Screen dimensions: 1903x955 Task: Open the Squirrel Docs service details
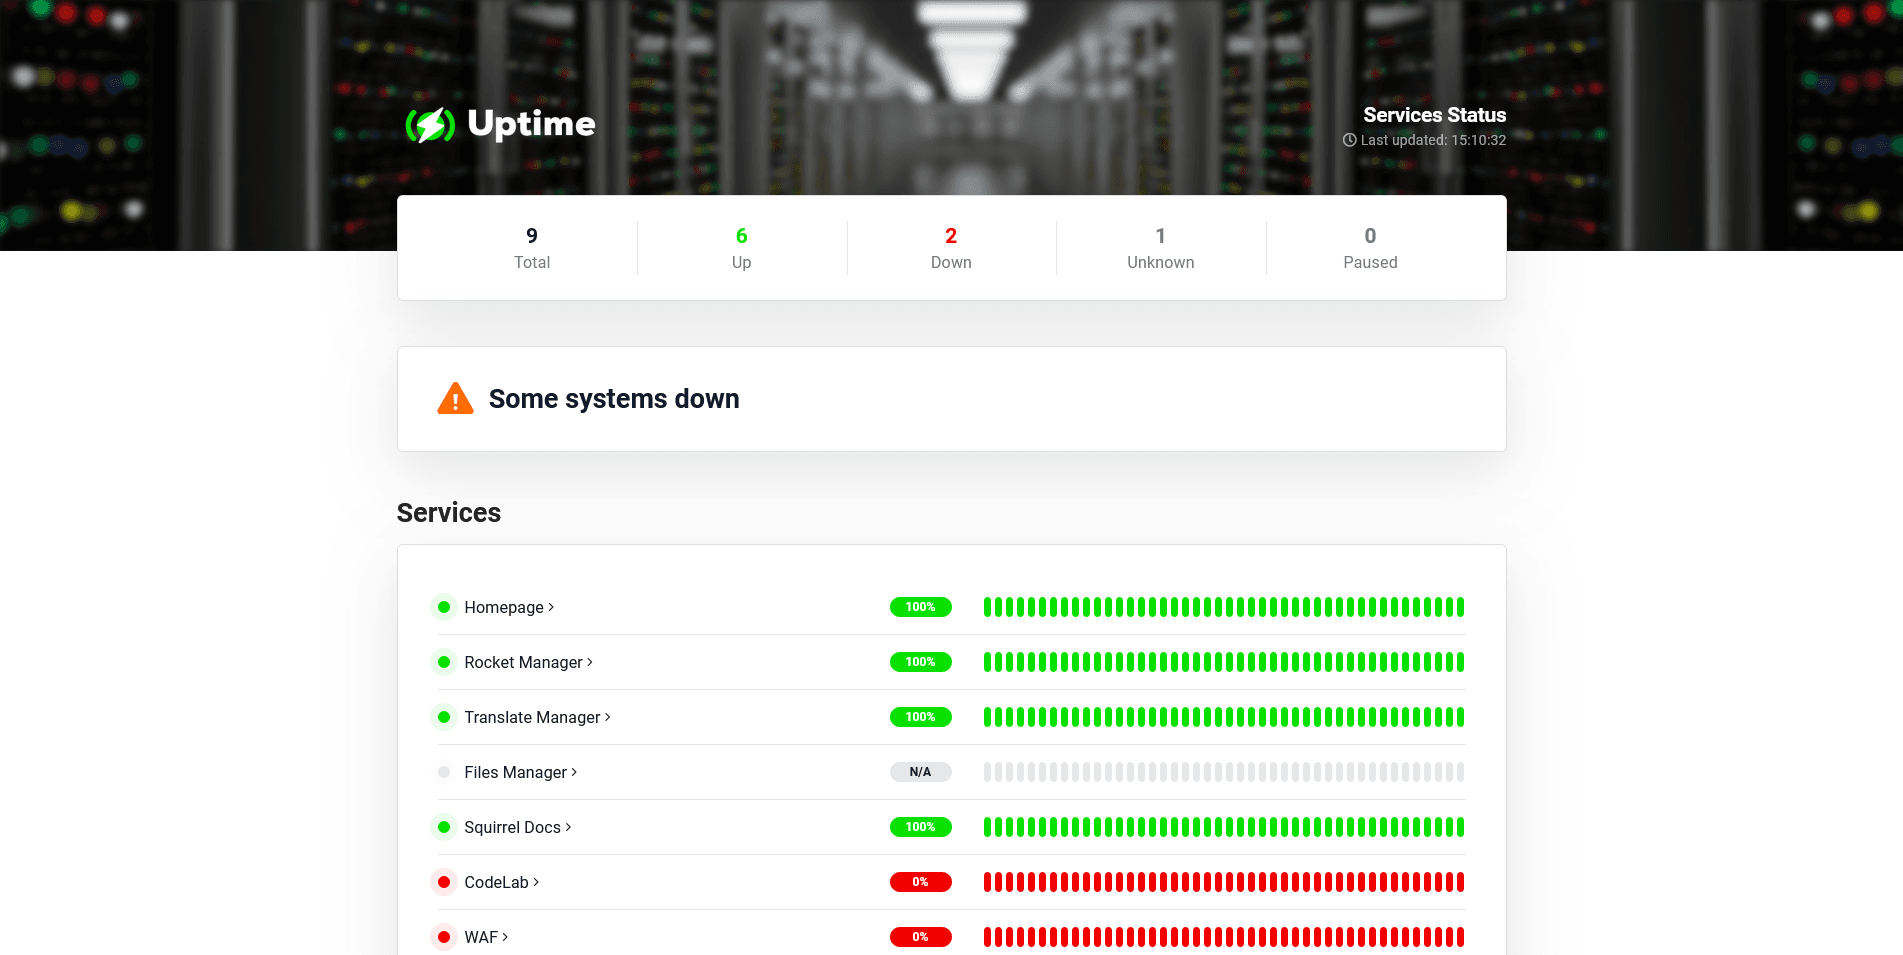pyautogui.click(x=512, y=827)
